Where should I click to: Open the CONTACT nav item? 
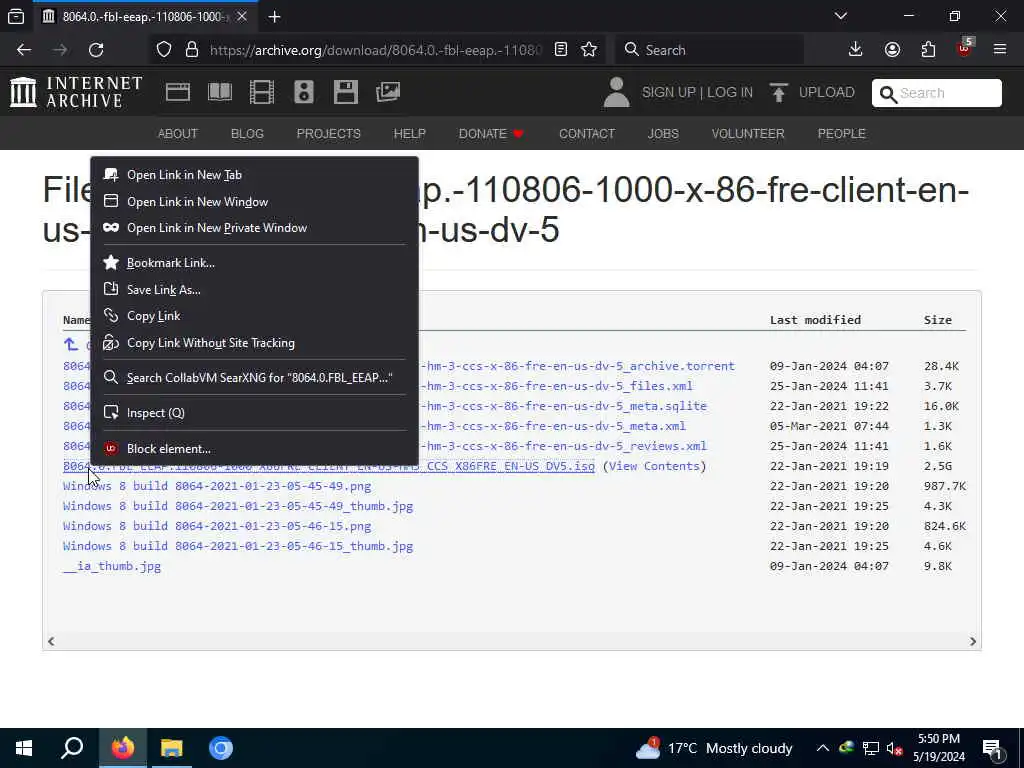(587, 134)
